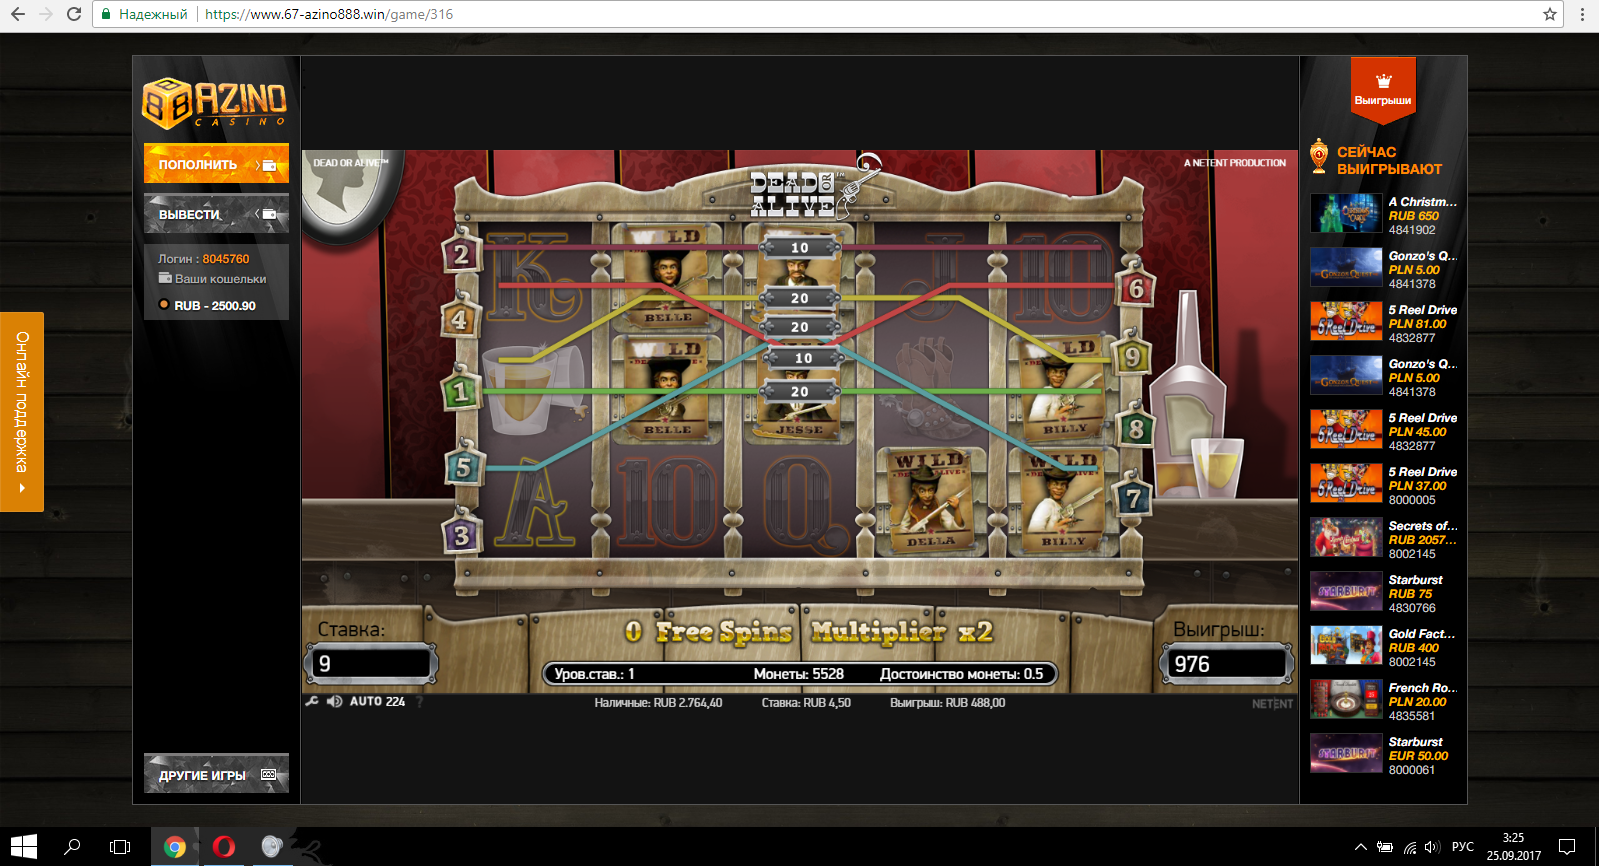The height and width of the screenshot is (866, 1599).
Task: Open the Выигрыши winnings tab
Action: (x=1383, y=90)
